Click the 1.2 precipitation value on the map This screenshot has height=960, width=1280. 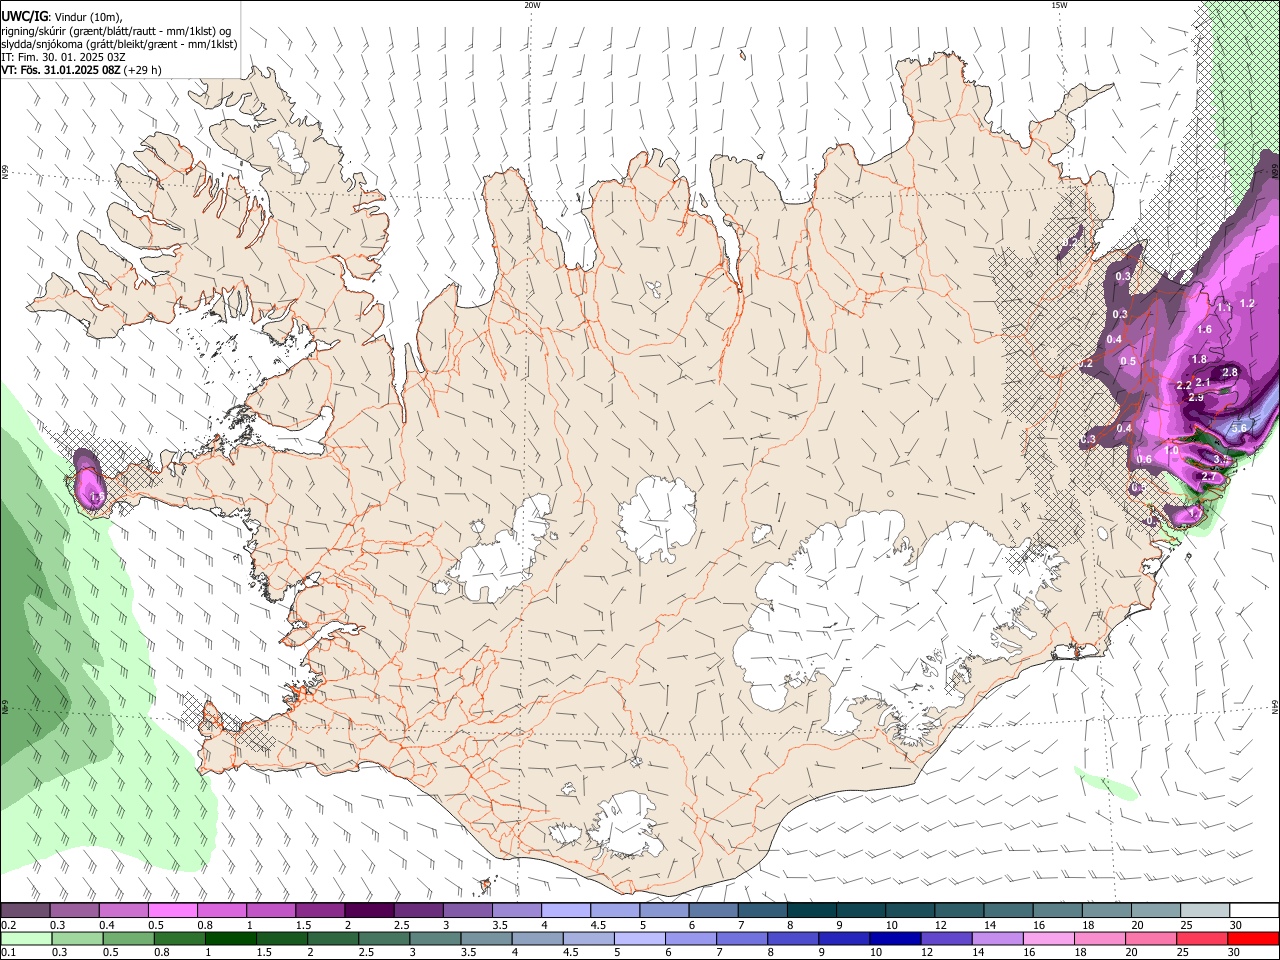pyautogui.click(x=1247, y=303)
